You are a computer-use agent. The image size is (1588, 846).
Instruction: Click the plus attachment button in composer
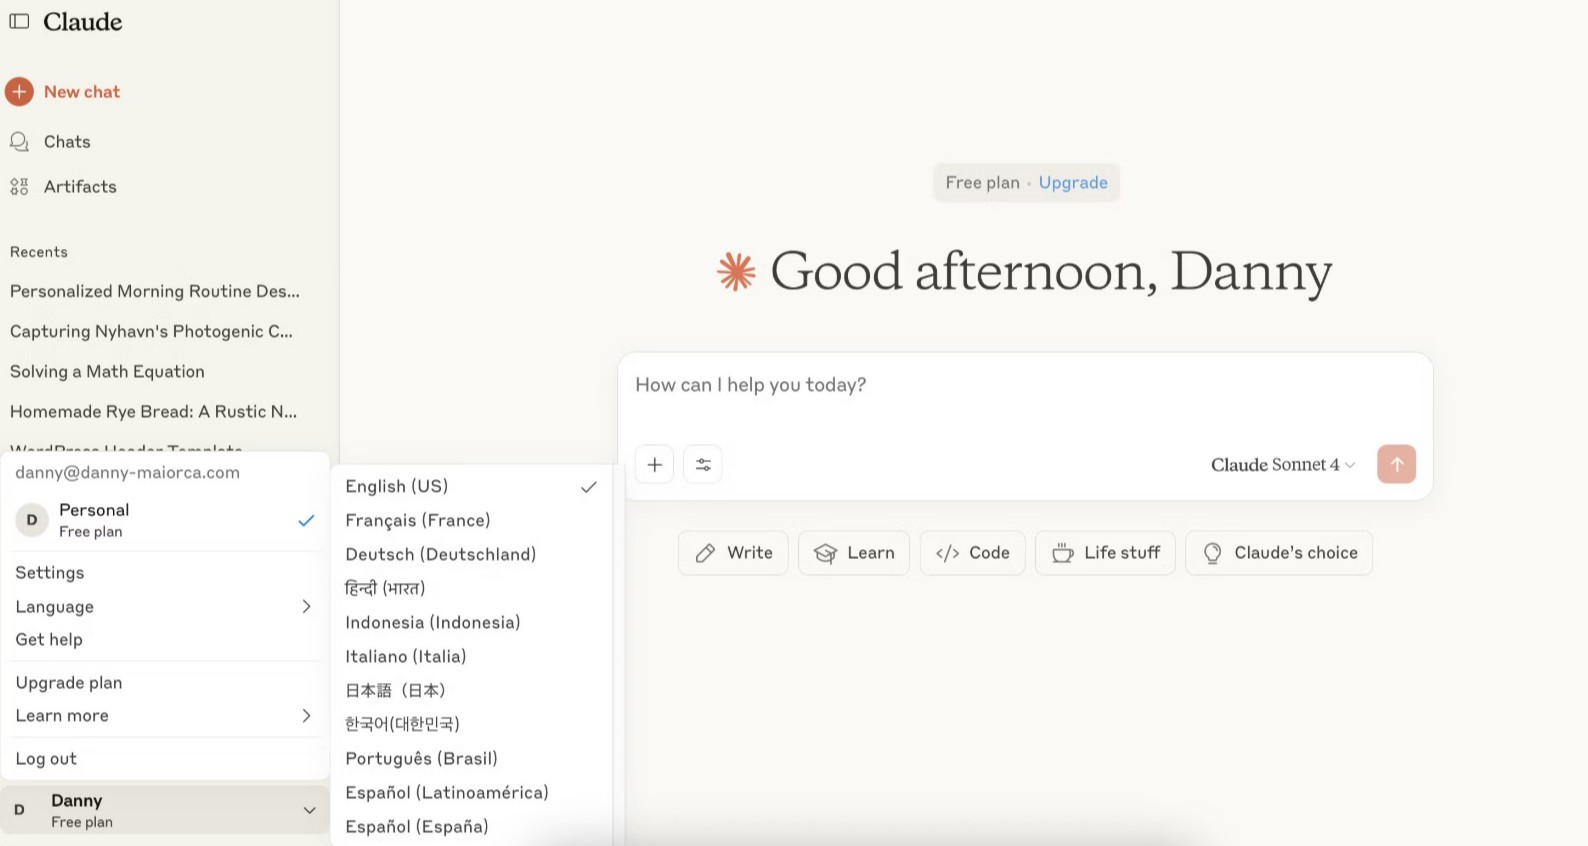[654, 465]
